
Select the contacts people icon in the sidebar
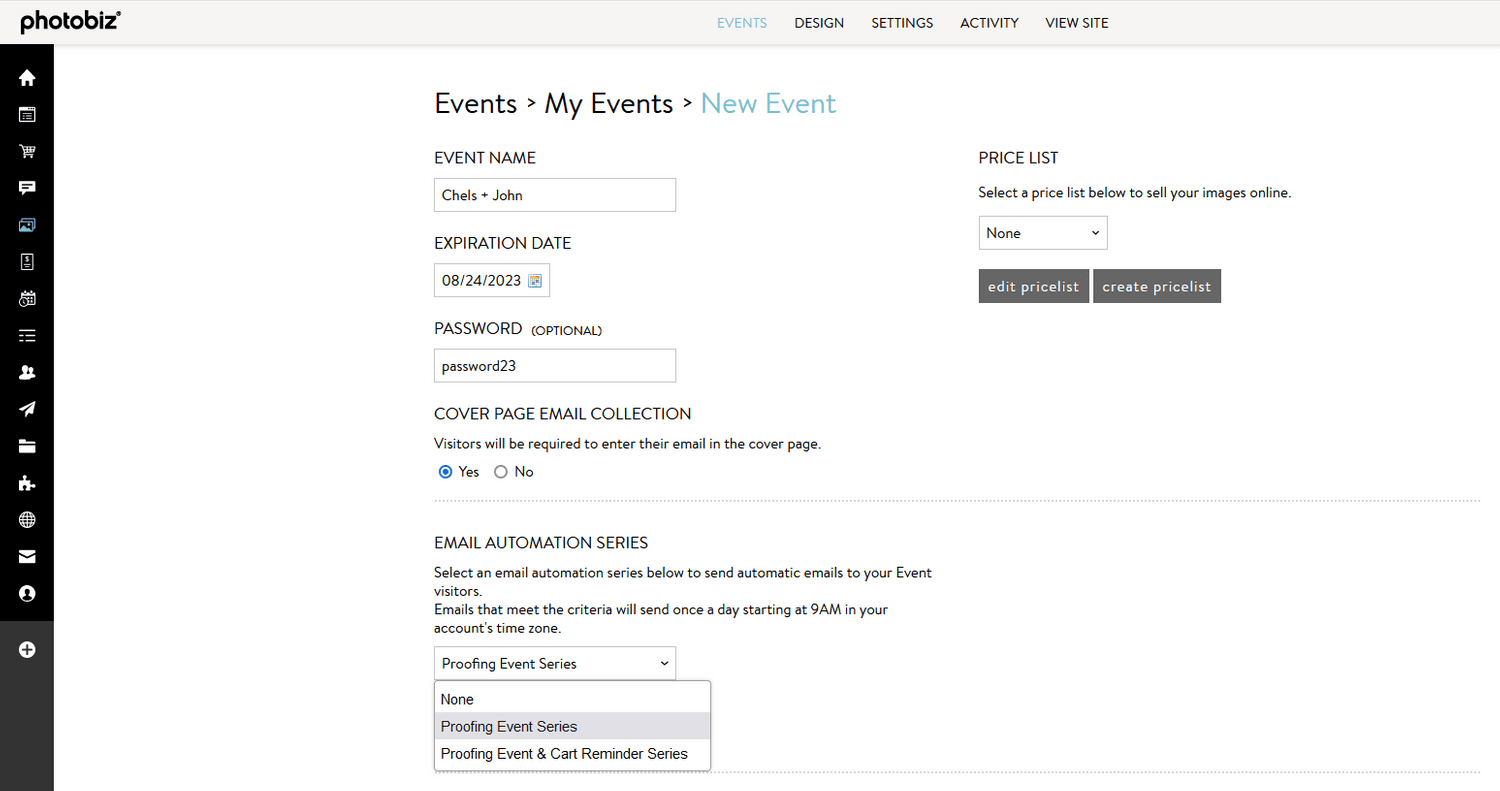[27, 372]
